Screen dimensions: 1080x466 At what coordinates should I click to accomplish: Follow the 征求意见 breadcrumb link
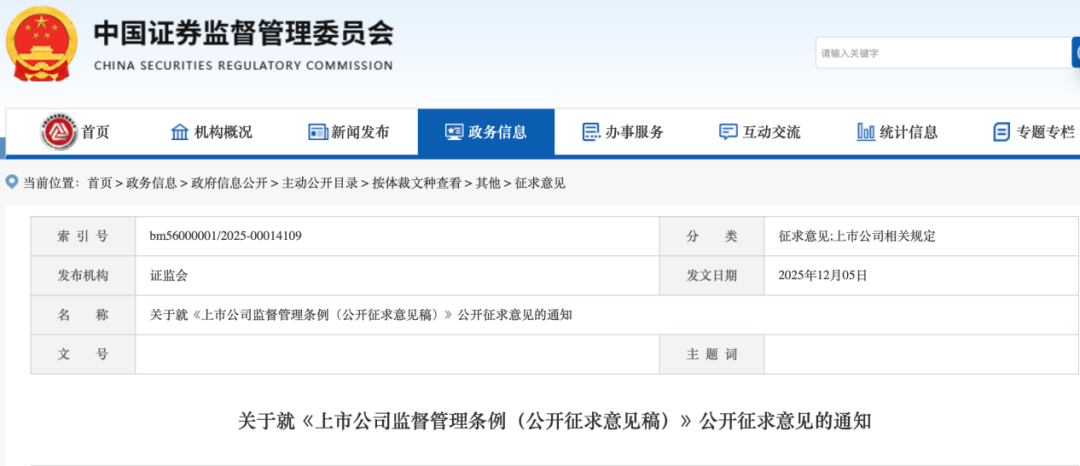pos(540,183)
